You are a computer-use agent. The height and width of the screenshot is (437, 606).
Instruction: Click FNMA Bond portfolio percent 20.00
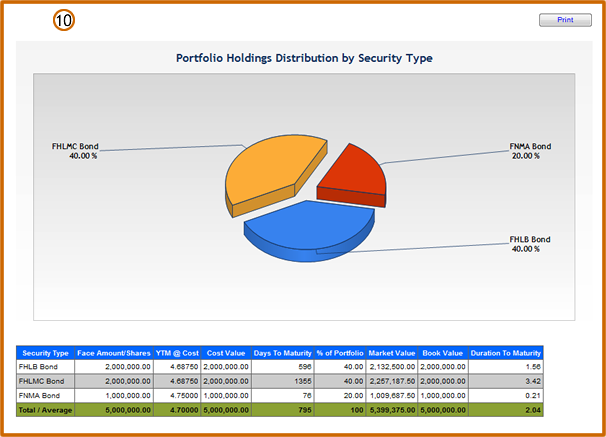click(340, 395)
